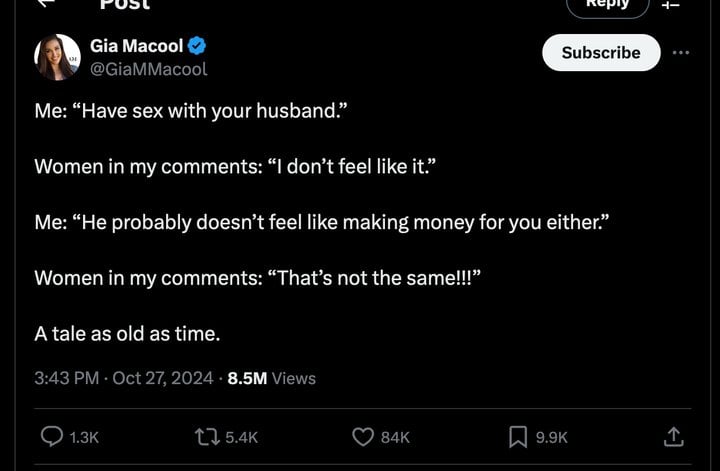Expand the repost arrows menu

click(x=208, y=437)
